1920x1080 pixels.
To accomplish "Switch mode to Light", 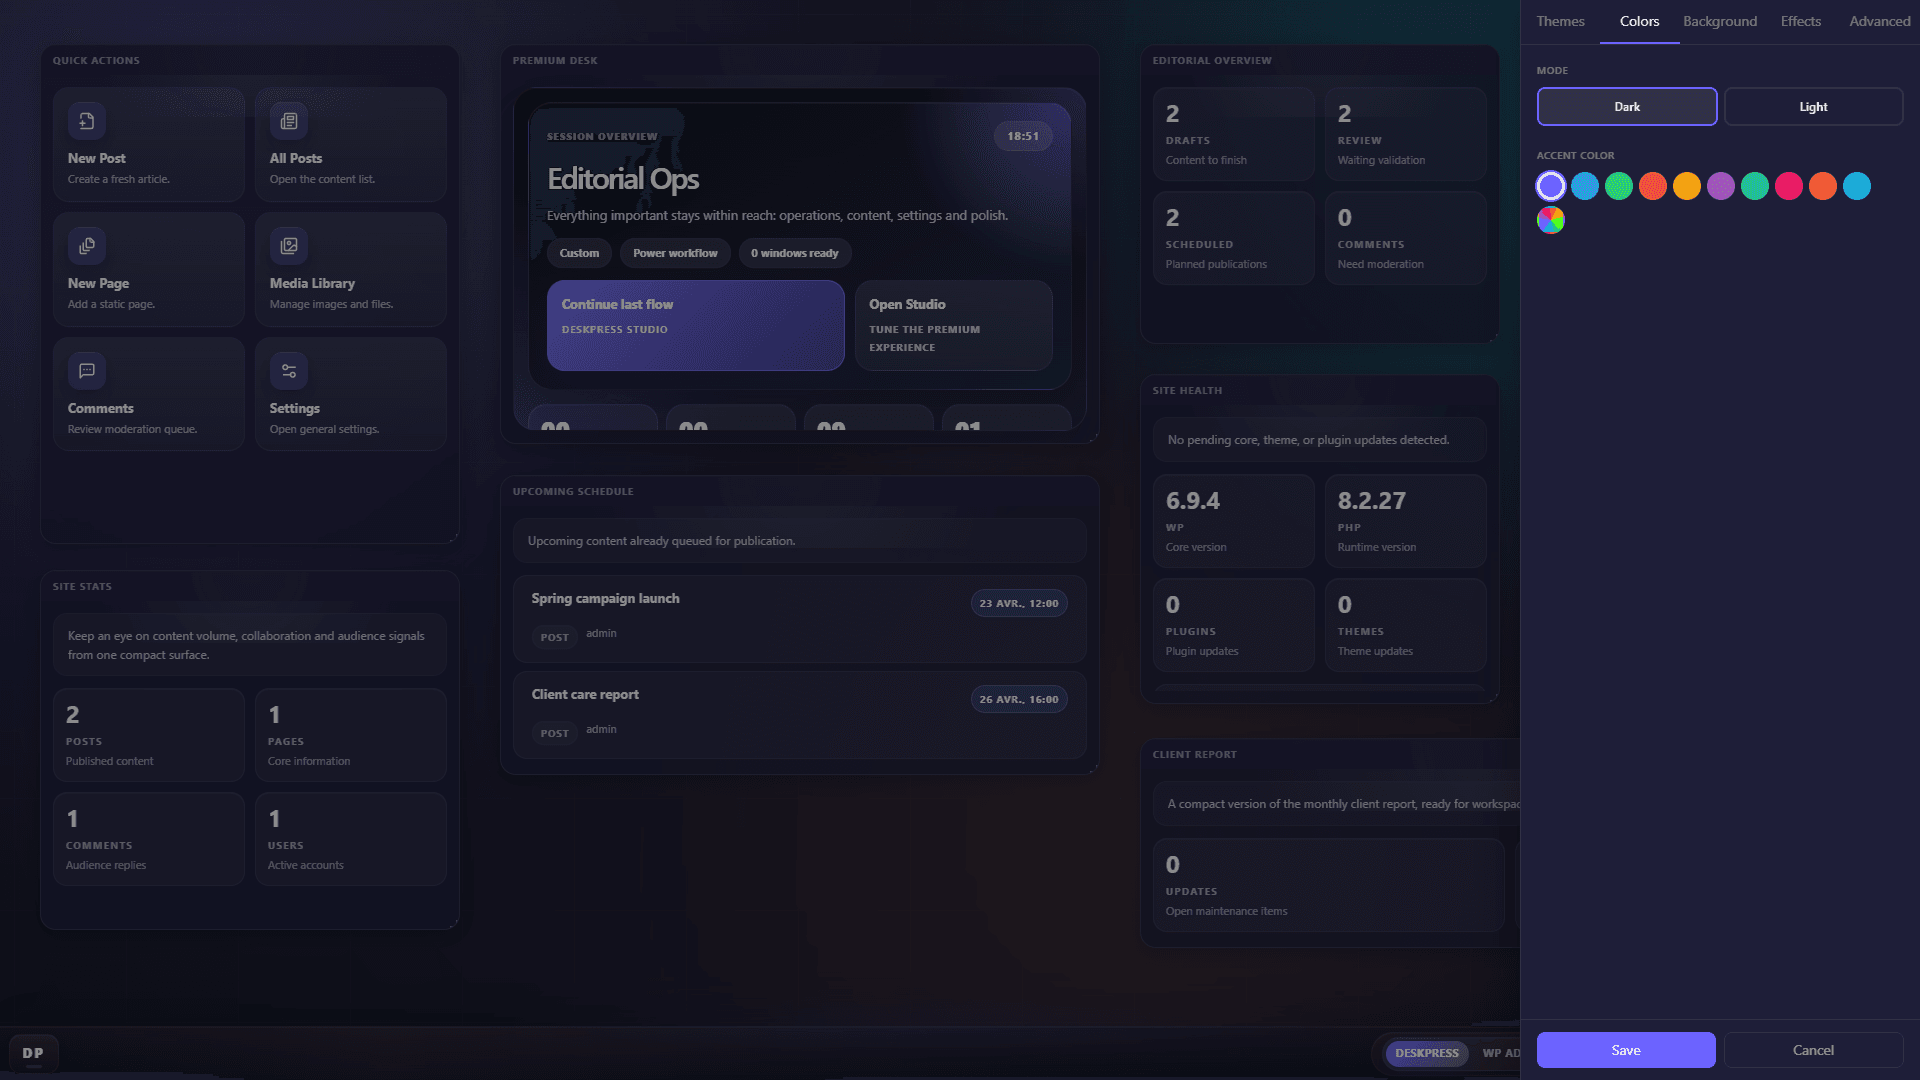I will pyautogui.click(x=1813, y=106).
